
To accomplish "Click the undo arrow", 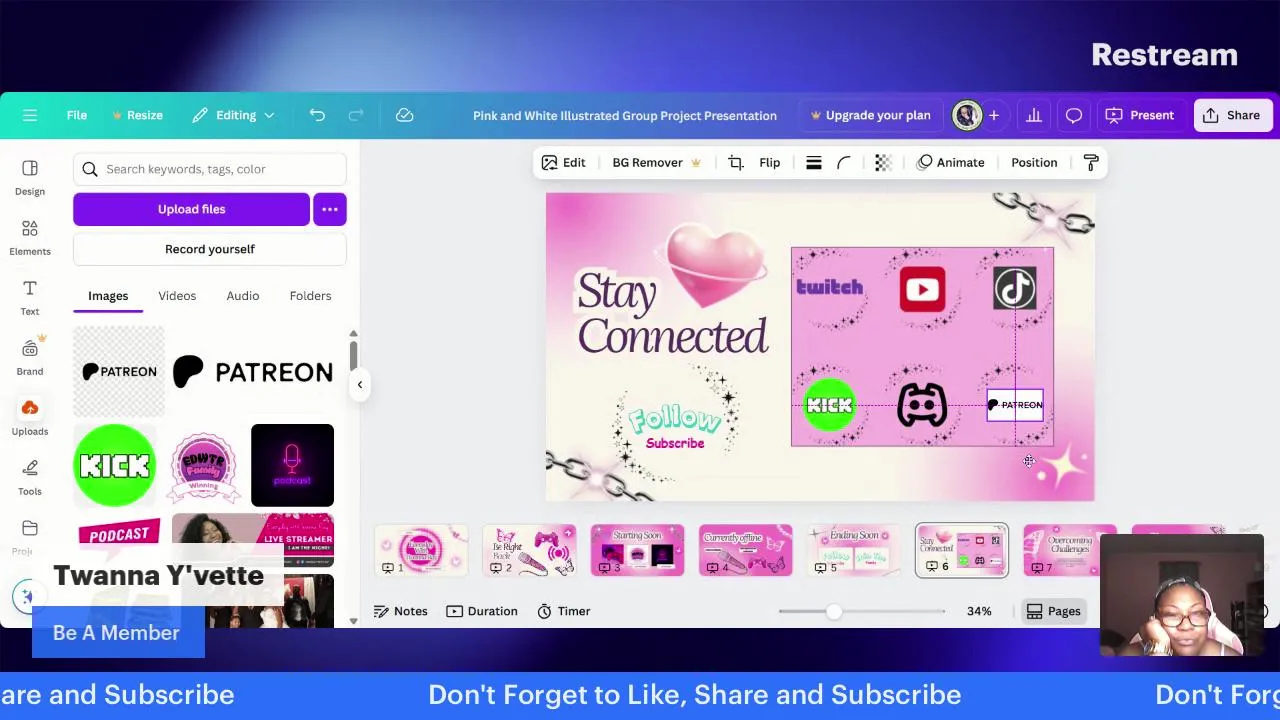I will click(317, 115).
